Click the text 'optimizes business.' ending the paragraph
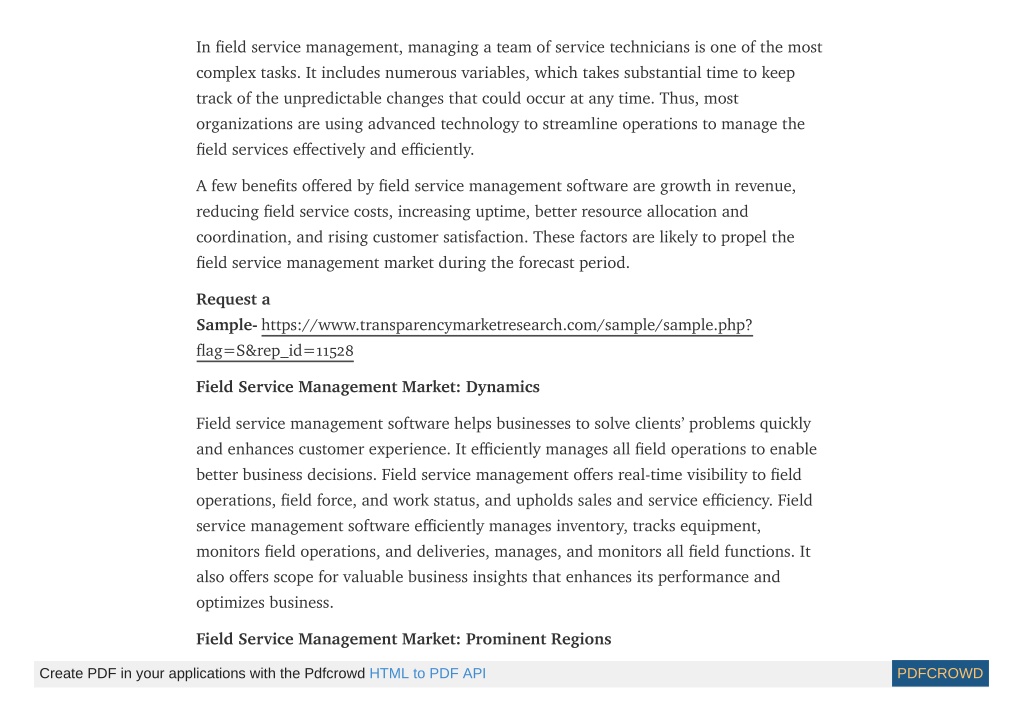This screenshot has height=724, width=1023. (x=265, y=602)
